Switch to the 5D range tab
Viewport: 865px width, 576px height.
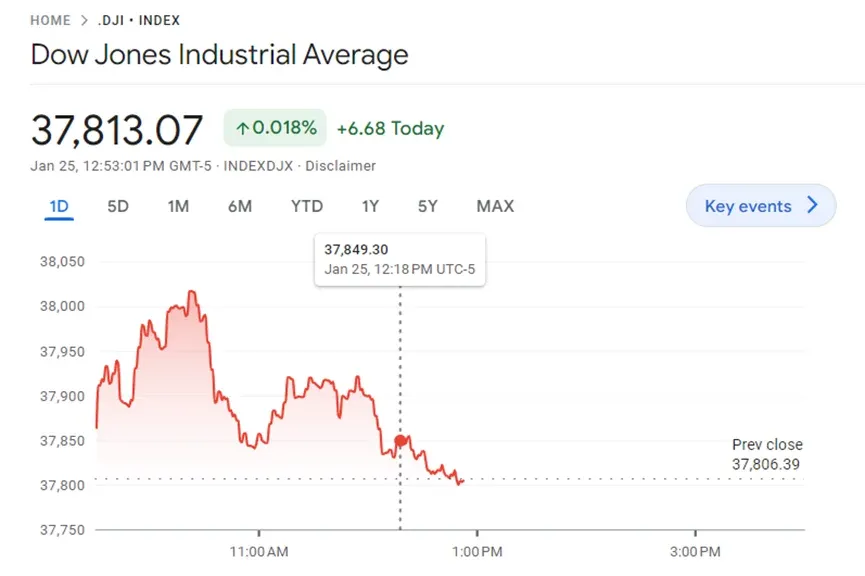click(118, 206)
